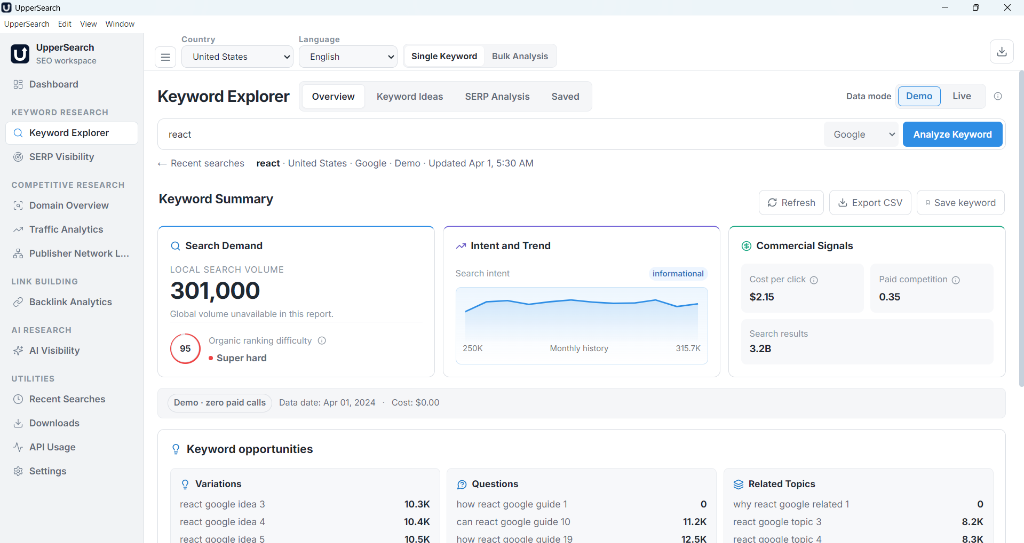Open the Language dropdown
Viewport: 1024px width, 543px height.
point(348,57)
